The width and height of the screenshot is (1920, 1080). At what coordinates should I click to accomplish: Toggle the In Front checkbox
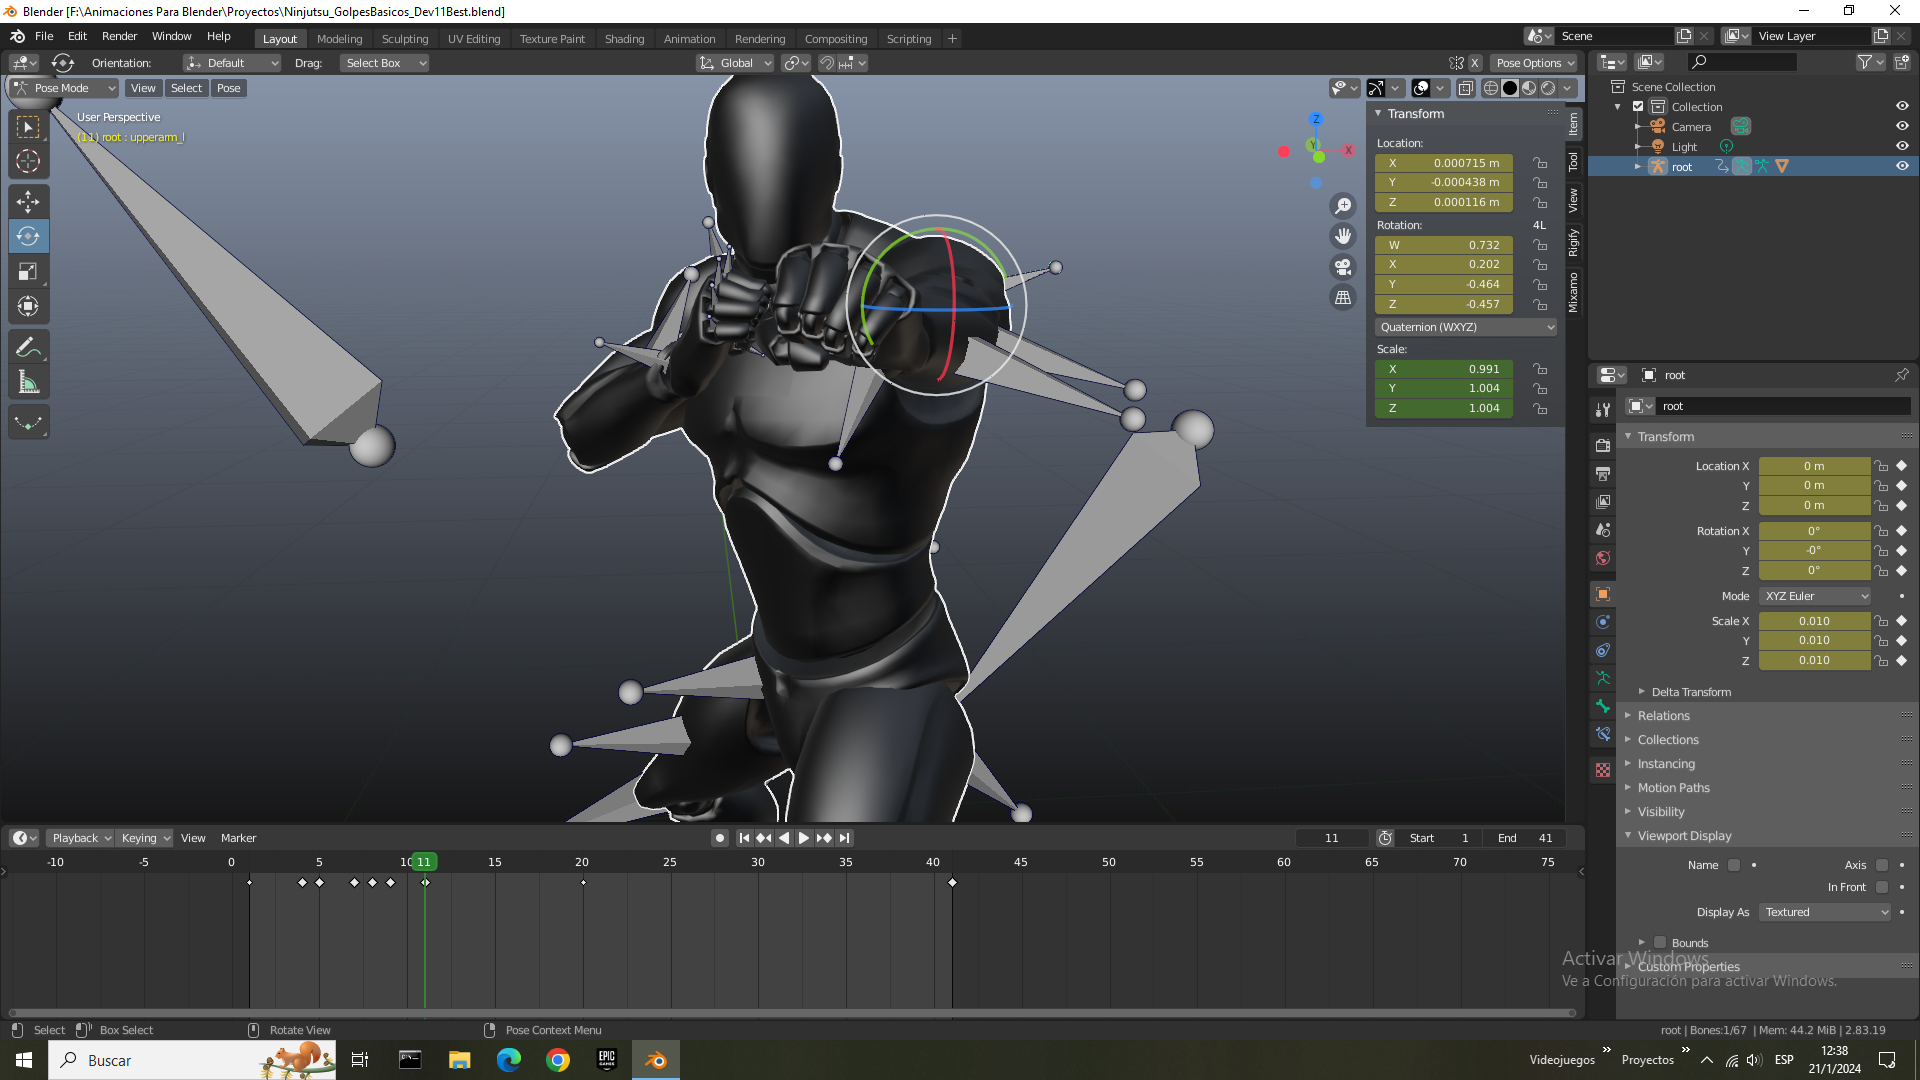click(1882, 887)
